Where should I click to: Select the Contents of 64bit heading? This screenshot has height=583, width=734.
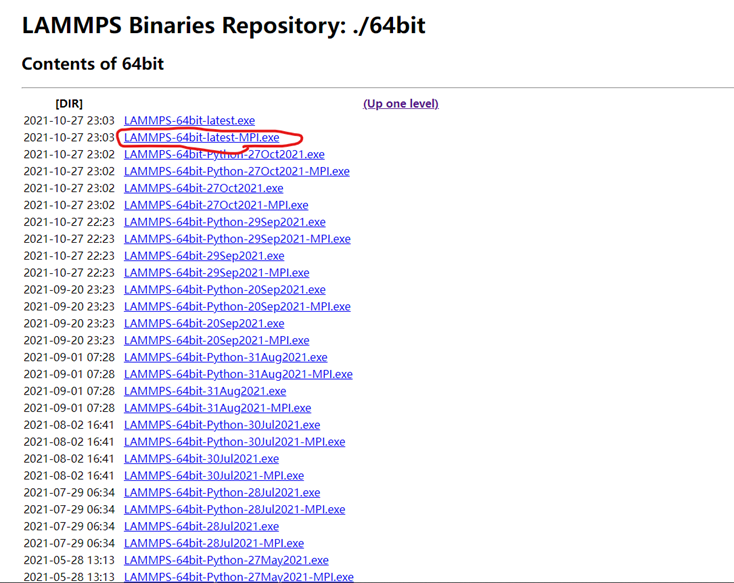93,64
